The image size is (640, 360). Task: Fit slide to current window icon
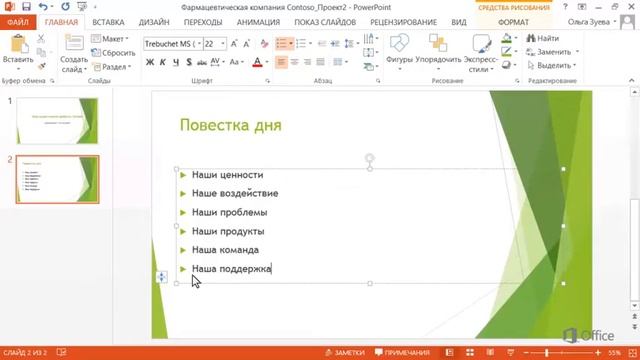tap(633, 352)
